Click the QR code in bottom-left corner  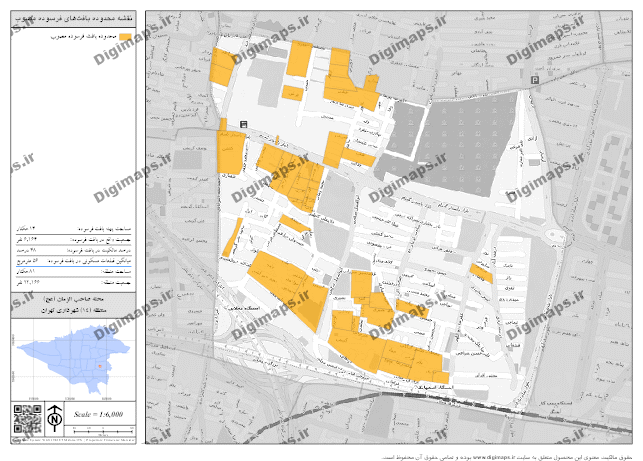25,417
